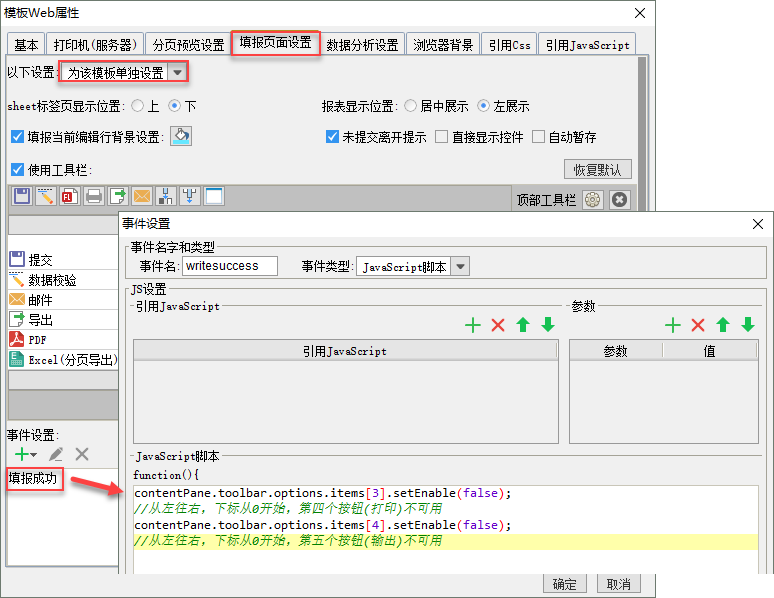Click the Flash print toolbar icon
The image size is (774, 598).
point(70,196)
